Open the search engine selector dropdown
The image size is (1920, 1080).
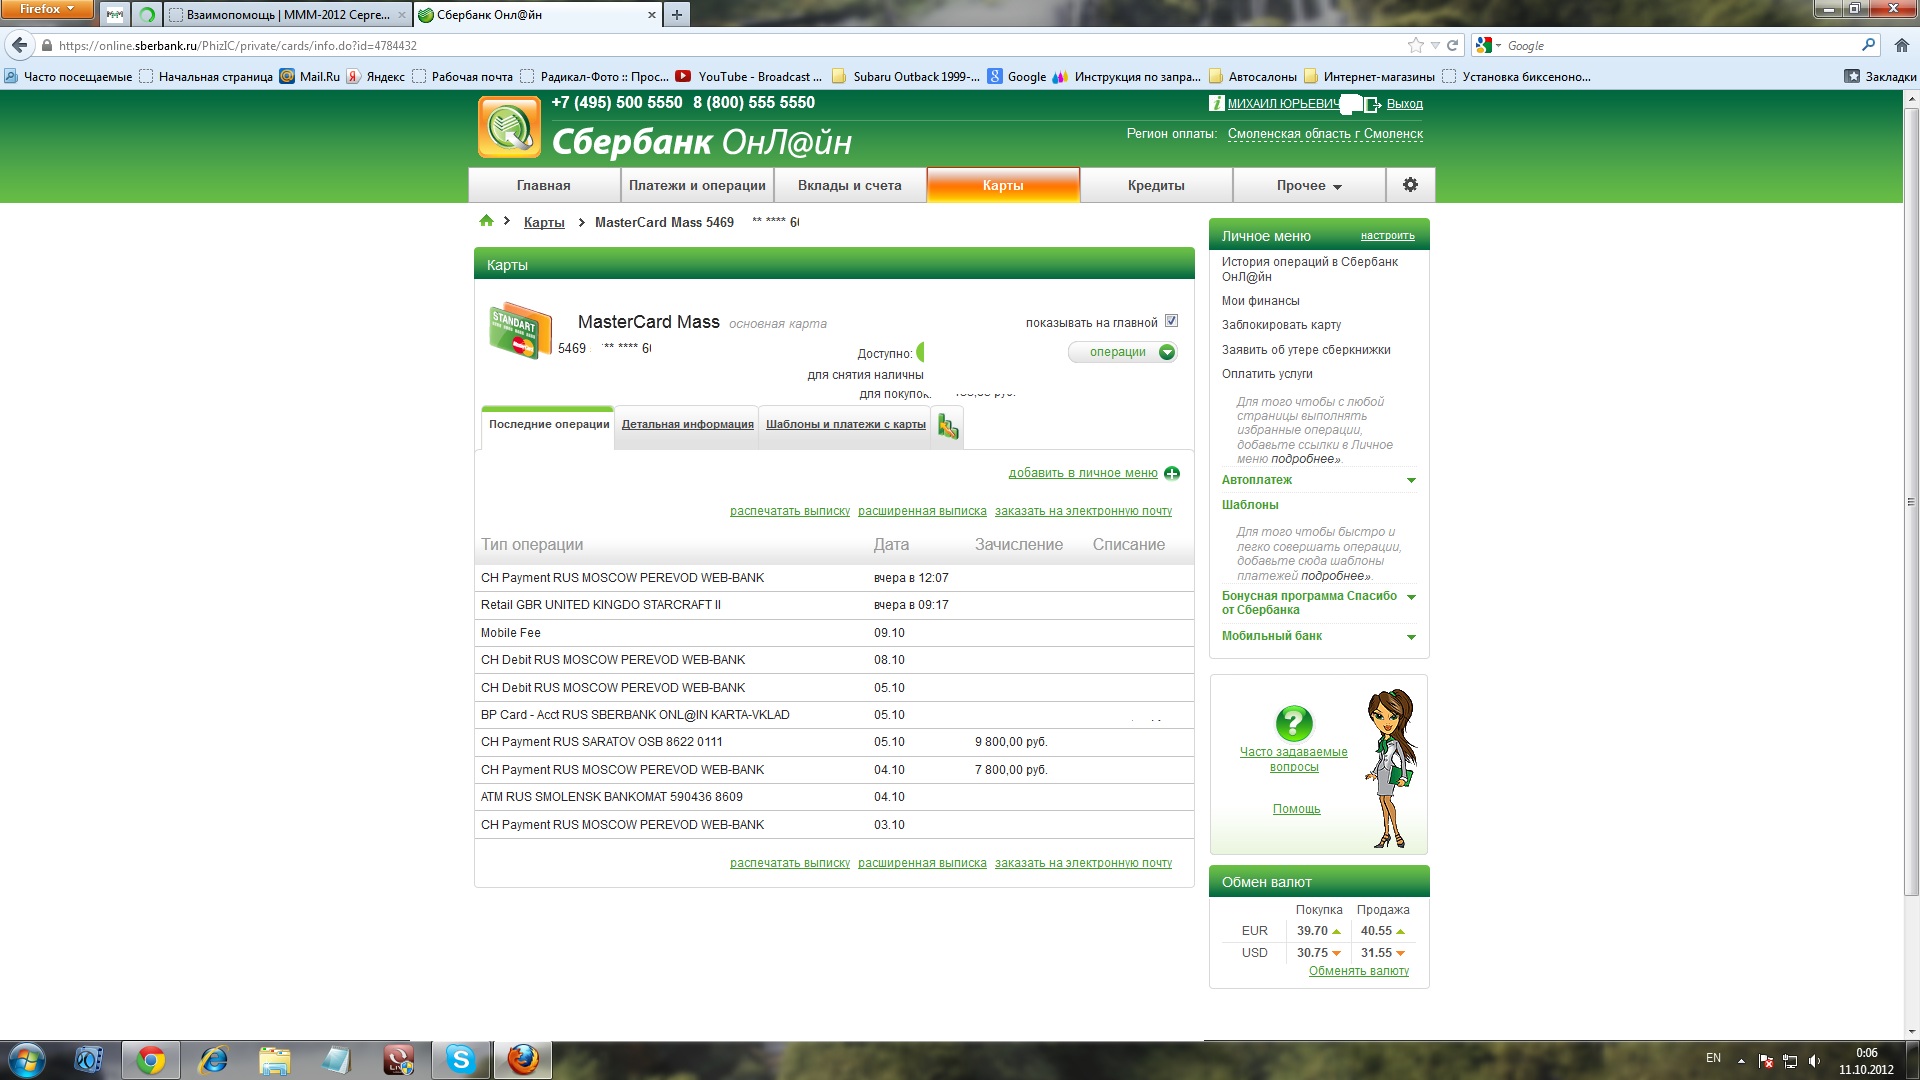[1488, 45]
